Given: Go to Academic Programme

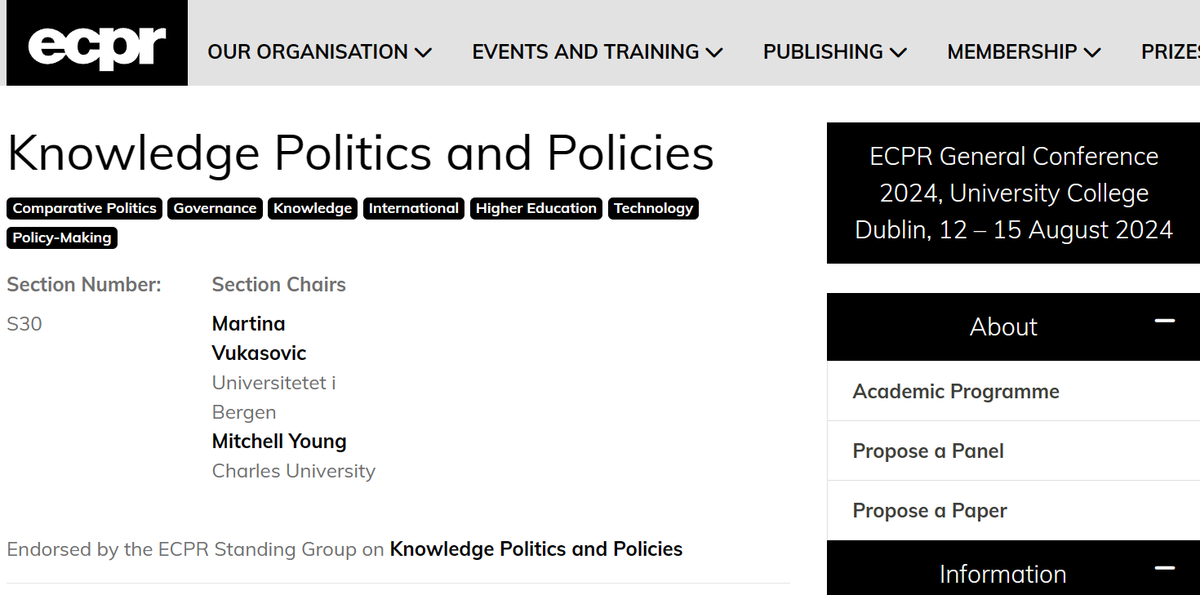Looking at the screenshot, I should (956, 391).
